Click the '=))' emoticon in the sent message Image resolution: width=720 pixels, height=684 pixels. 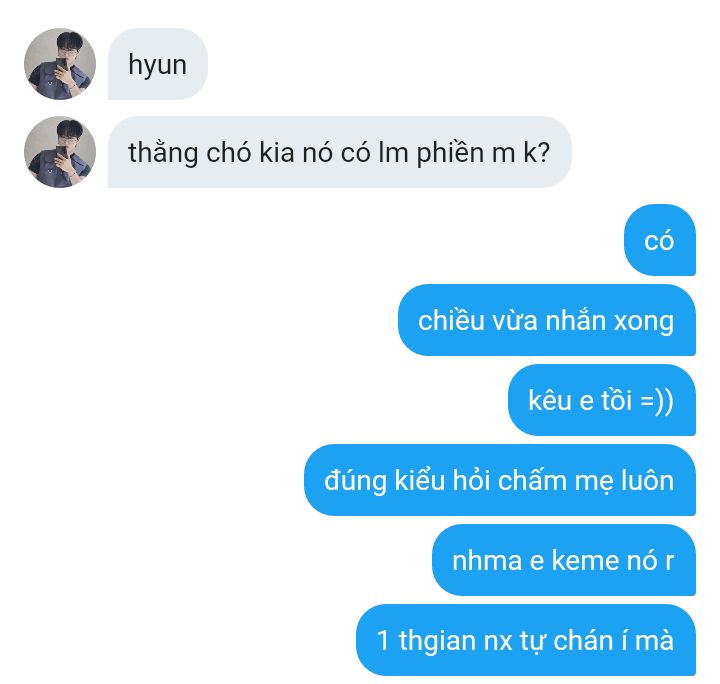coord(657,401)
